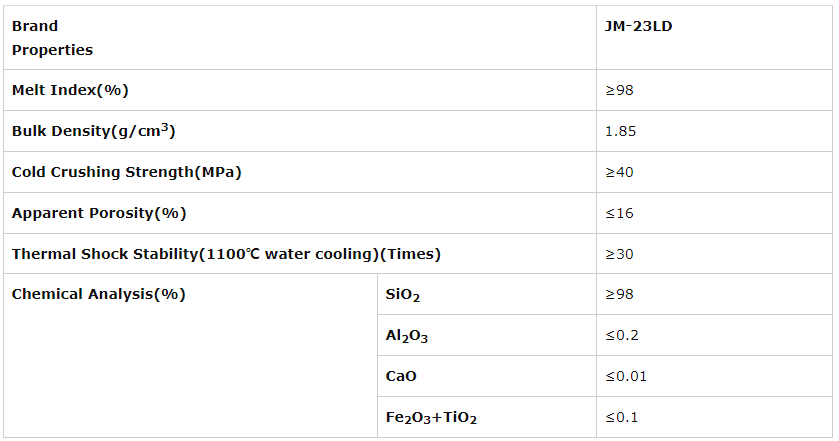Screen dimensions: 839x441
Task: Click the Melt Index(%) row label
Action: coord(70,90)
